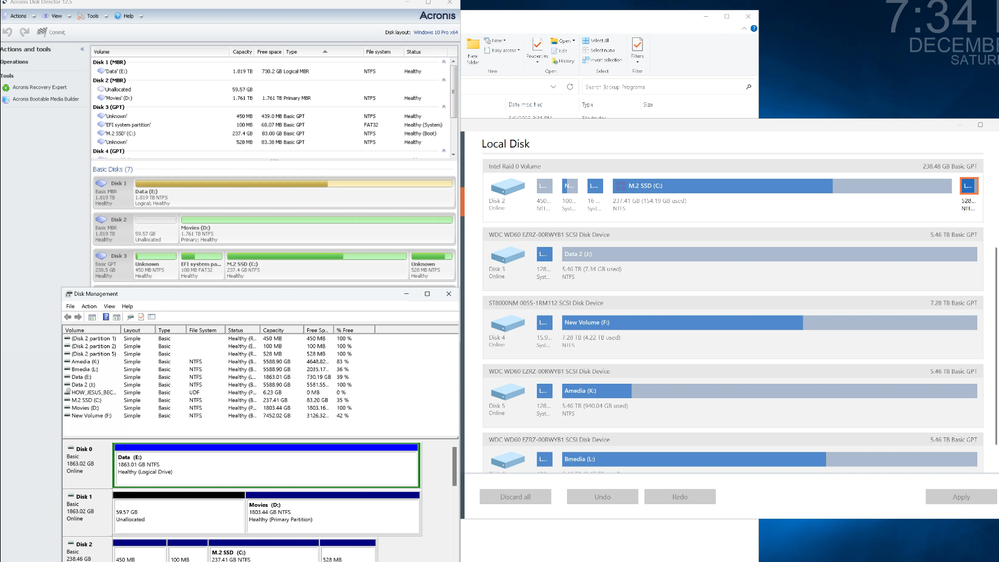Click Disk Management vertical scrollbar
The height and width of the screenshot is (562, 999).
click(x=454, y=467)
